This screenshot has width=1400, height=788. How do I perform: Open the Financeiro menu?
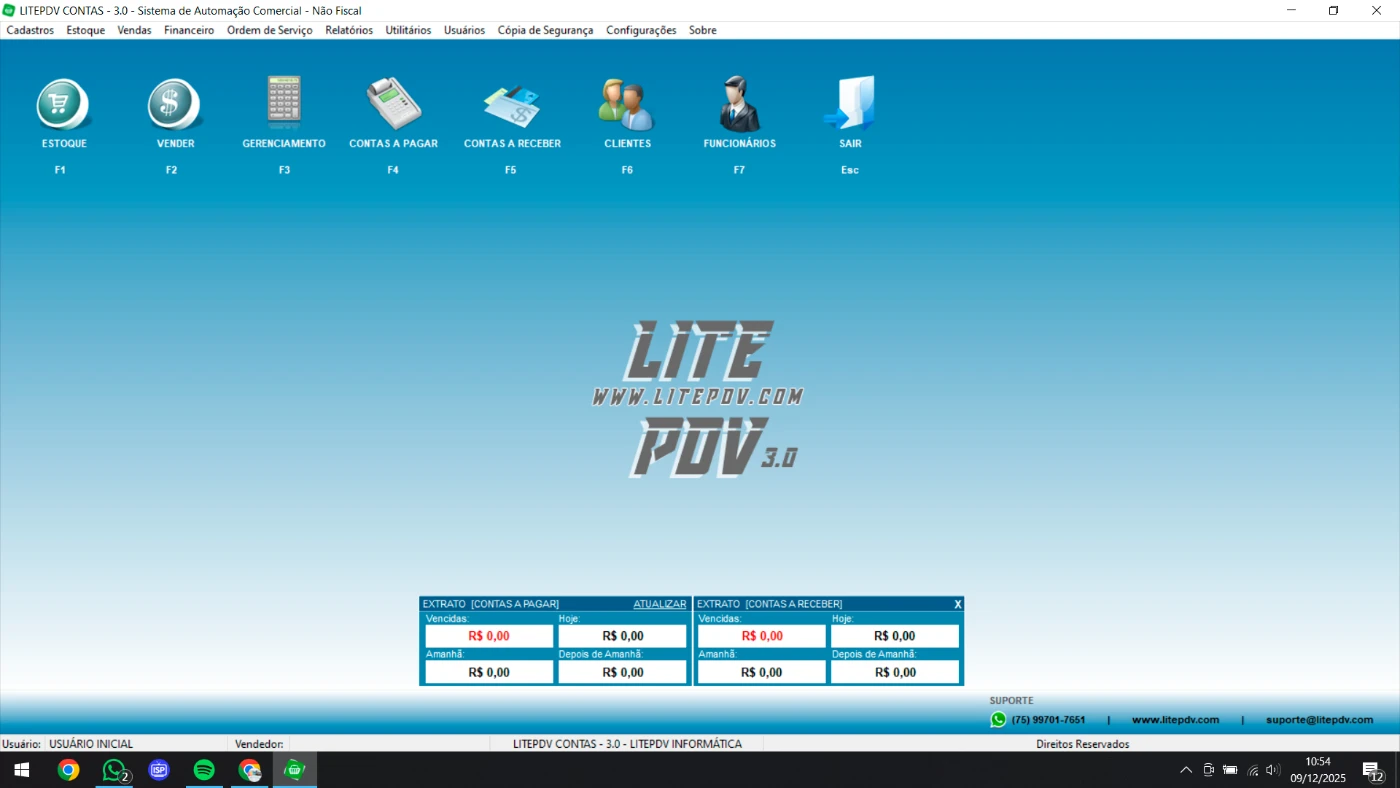coord(189,30)
